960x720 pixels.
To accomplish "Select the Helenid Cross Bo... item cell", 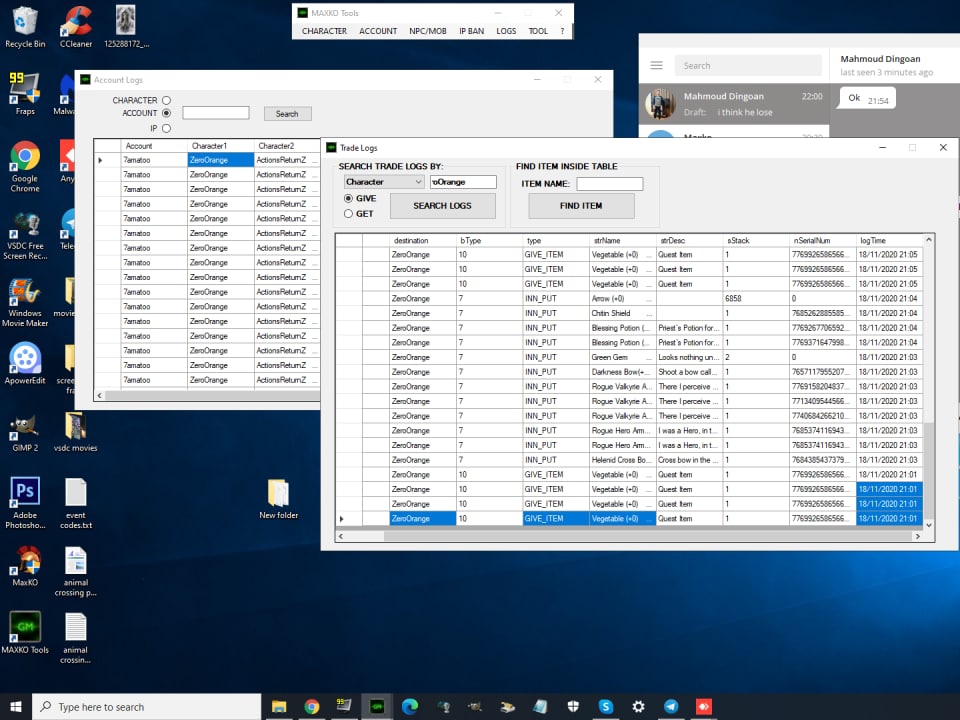I will [x=622, y=460].
